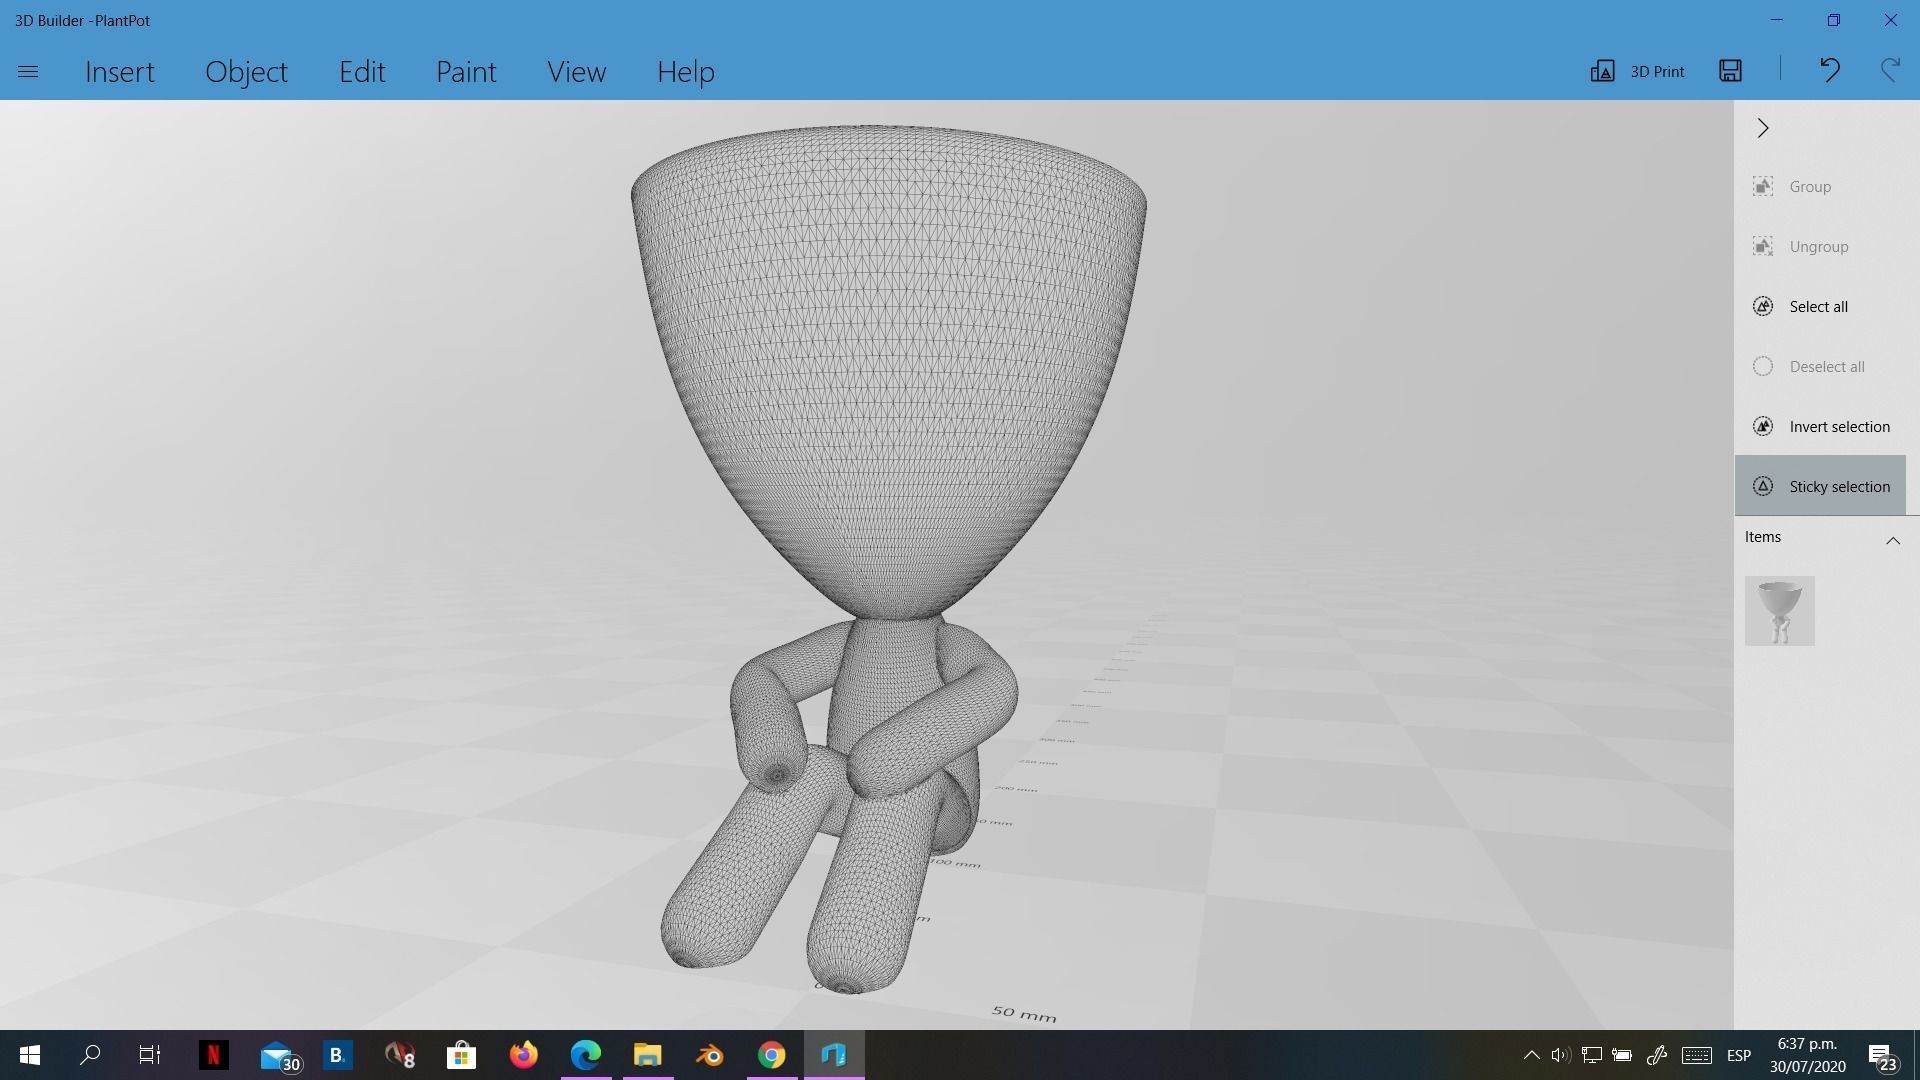1920x1080 pixels.
Task: Switch to Microsoft Edge on taskbar
Action: pos(585,1055)
